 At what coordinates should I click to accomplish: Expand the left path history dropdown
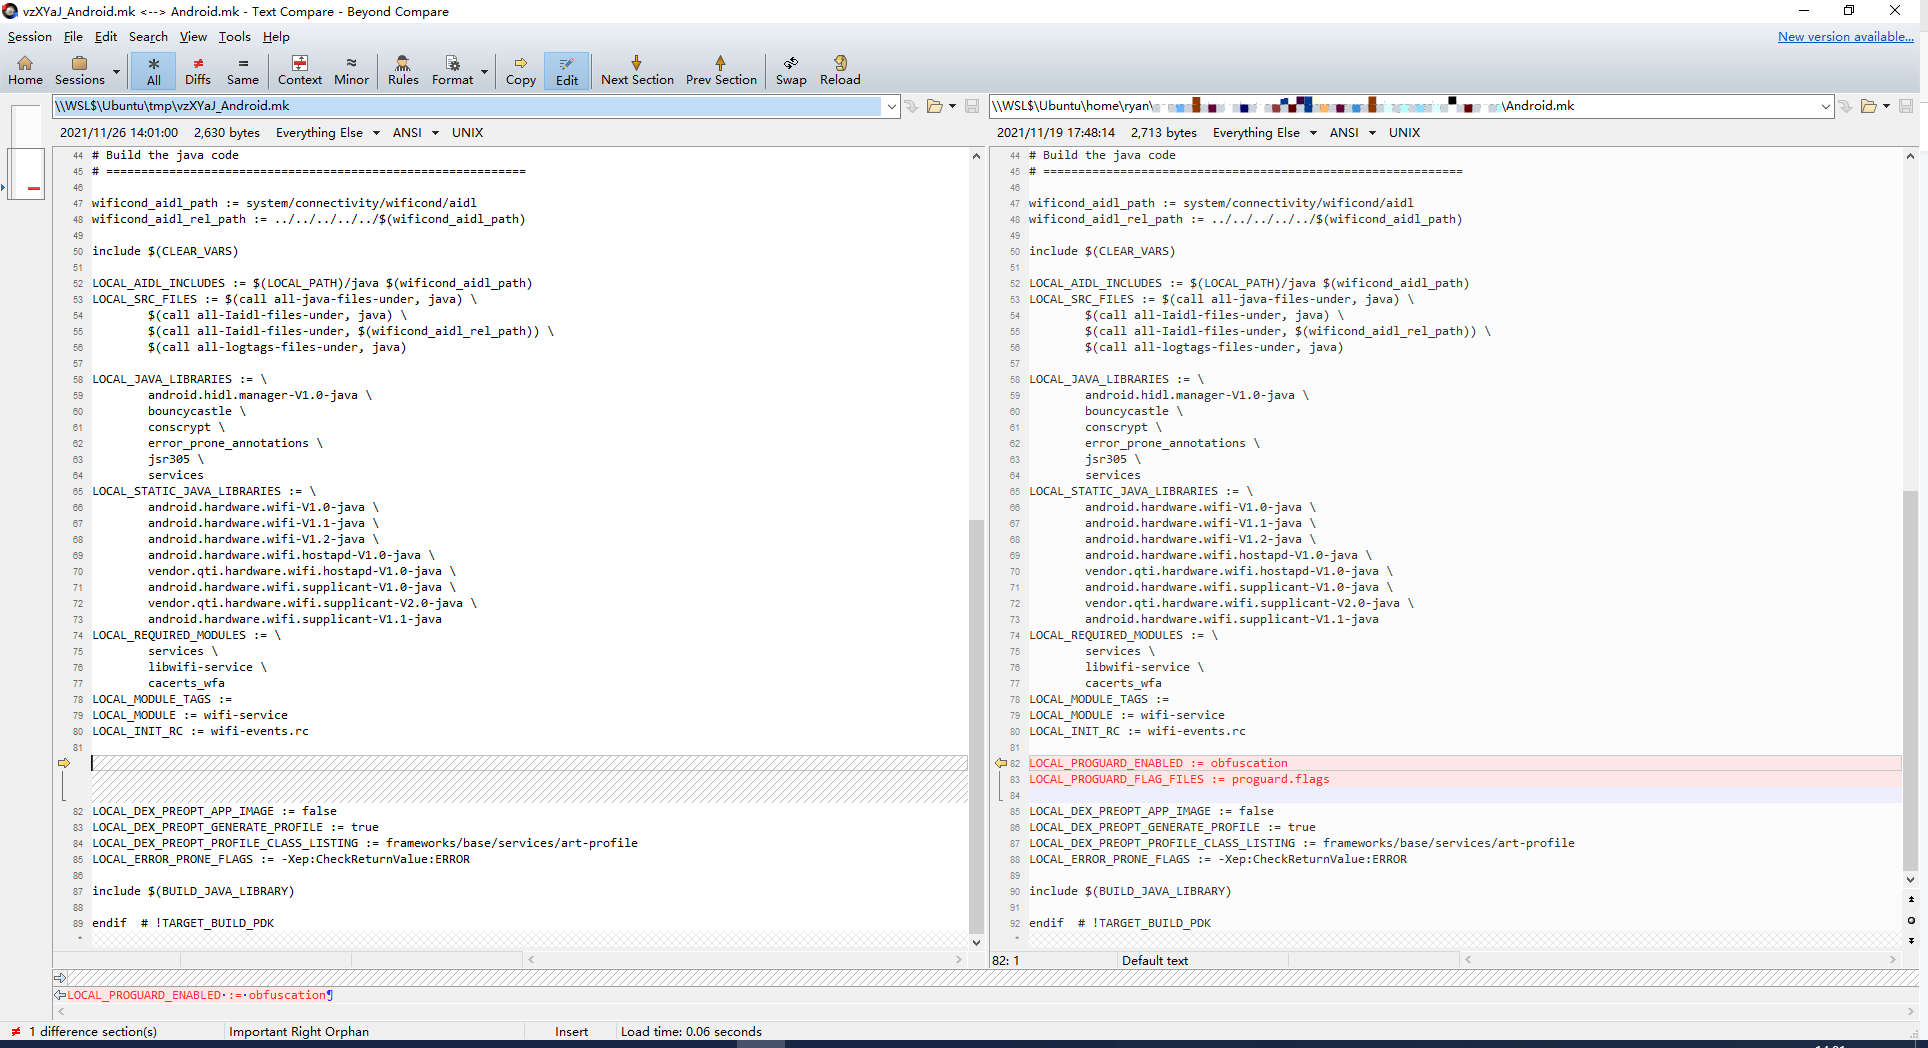pyautogui.click(x=892, y=106)
